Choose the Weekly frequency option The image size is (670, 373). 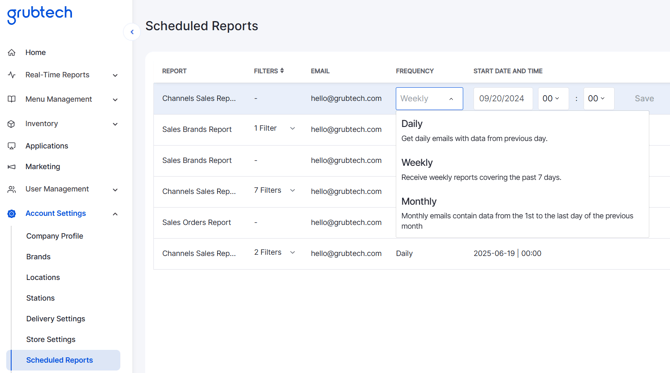click(x=522, y=170)
